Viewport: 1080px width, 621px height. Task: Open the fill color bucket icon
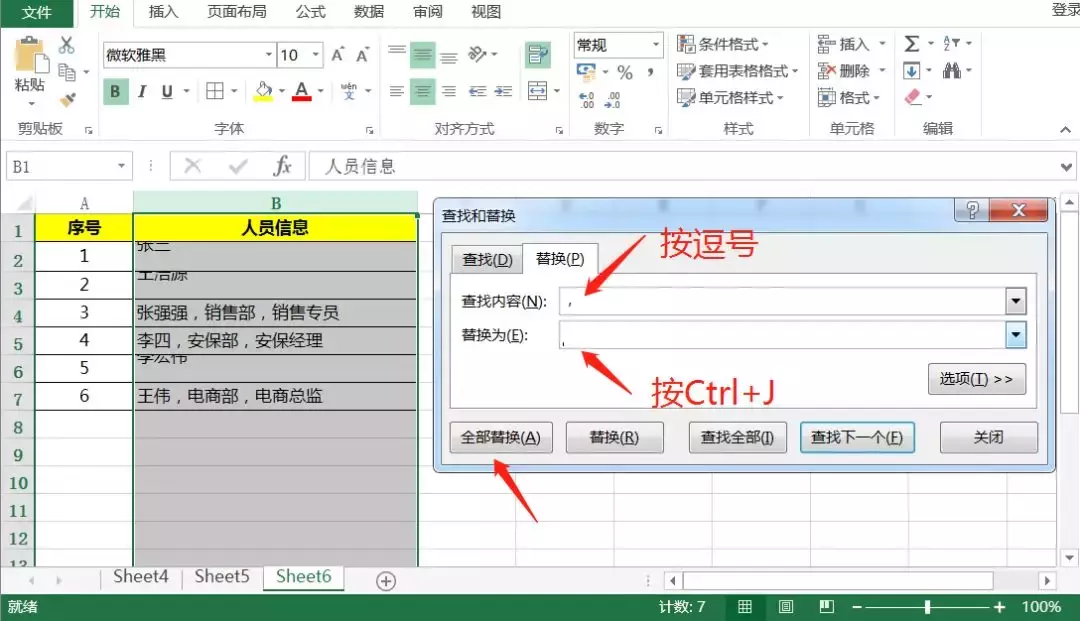[262, 90]
